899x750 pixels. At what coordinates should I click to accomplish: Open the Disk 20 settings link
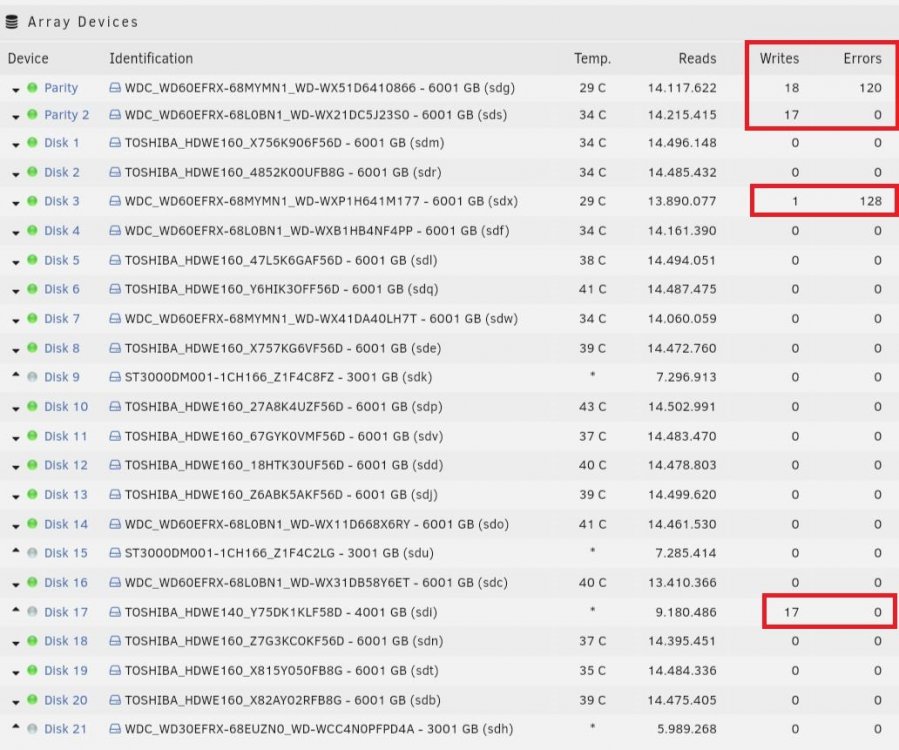click(x=66, y=700)
